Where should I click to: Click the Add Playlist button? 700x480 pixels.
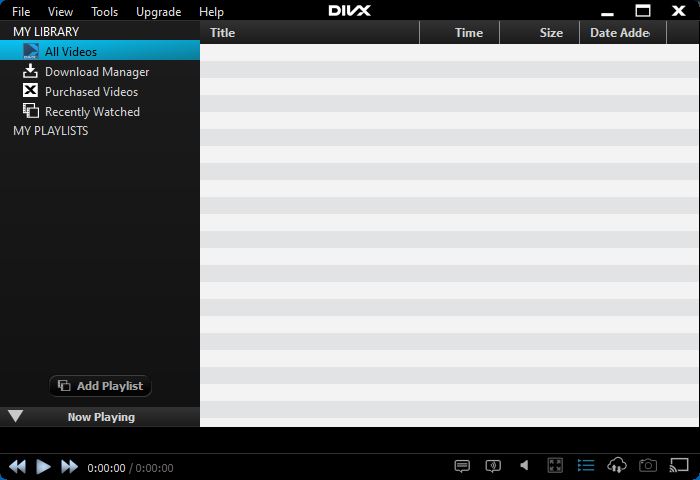tap(100, 386)
